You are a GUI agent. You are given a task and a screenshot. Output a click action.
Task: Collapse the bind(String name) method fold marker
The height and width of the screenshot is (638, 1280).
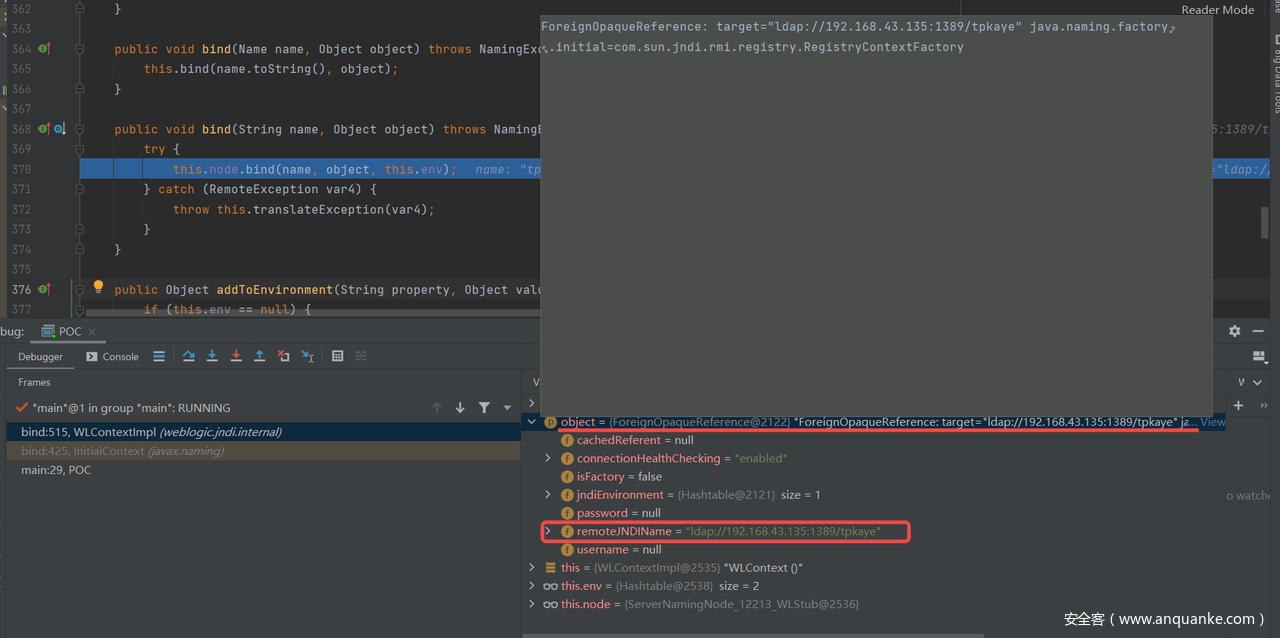(x=81, y=129)
